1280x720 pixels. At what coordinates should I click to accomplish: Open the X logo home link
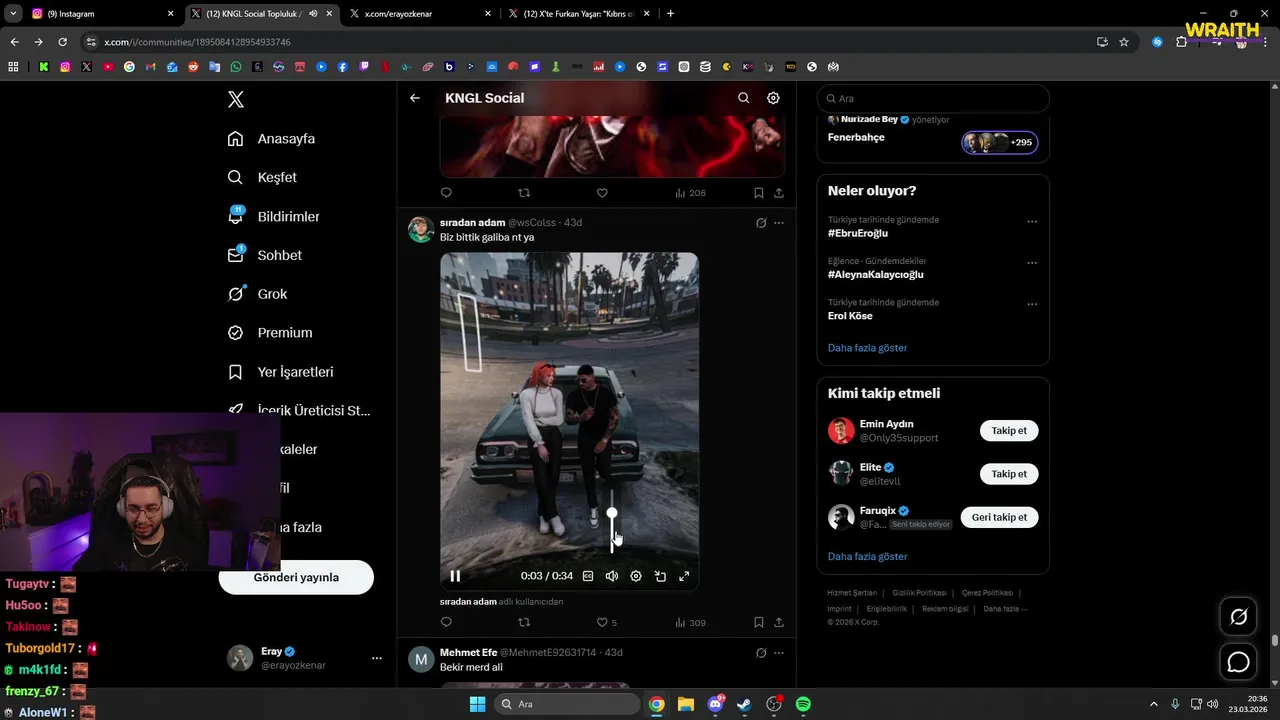(236, 99)
